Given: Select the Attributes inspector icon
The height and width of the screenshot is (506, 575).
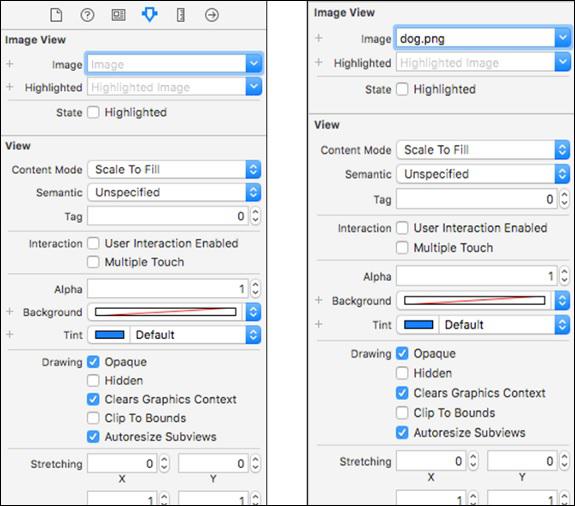Looking at the screenshot, I should (150, 15).
